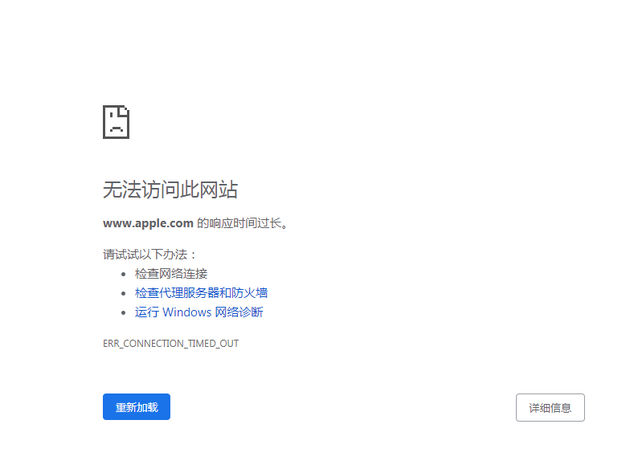This screenshot has width=630, height=473.
Task: Click the blue 重新加载 reload button
Action: (x=137, y=407)
